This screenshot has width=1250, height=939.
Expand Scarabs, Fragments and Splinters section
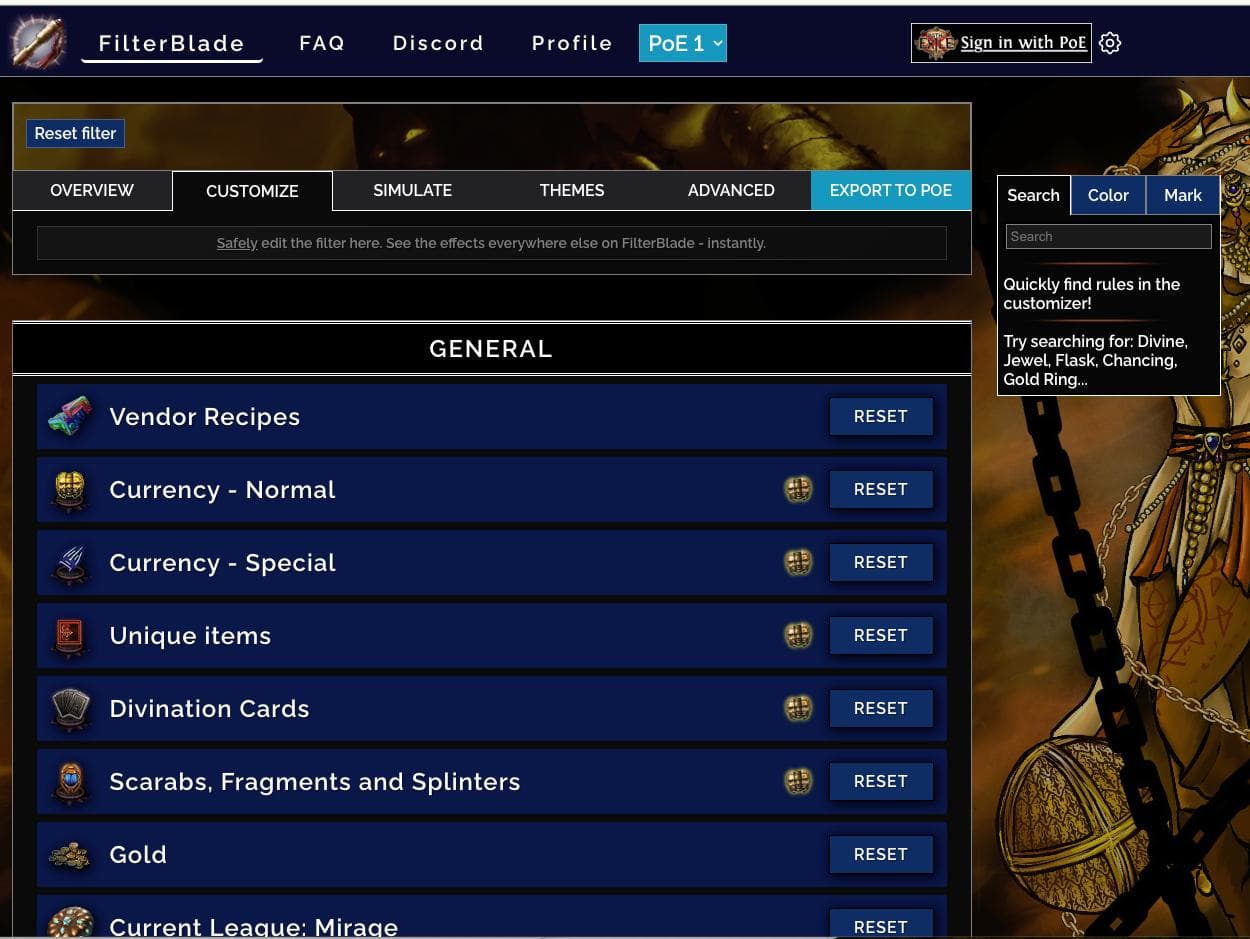tap(492, 782)
